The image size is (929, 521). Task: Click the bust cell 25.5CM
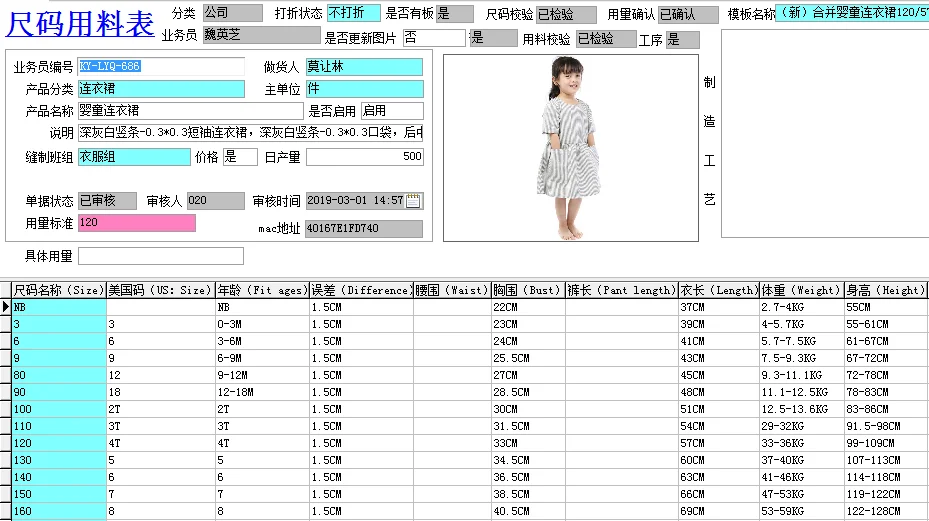click(x=528, y=358)
